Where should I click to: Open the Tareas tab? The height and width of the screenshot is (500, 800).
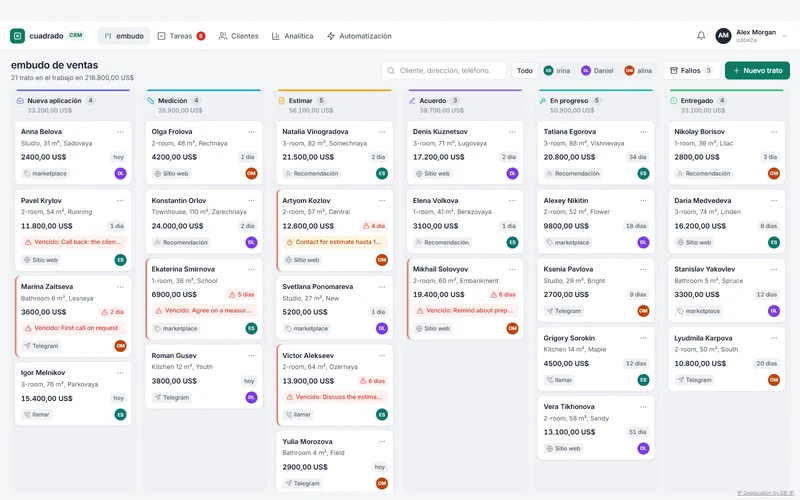(x=181, y=36)
